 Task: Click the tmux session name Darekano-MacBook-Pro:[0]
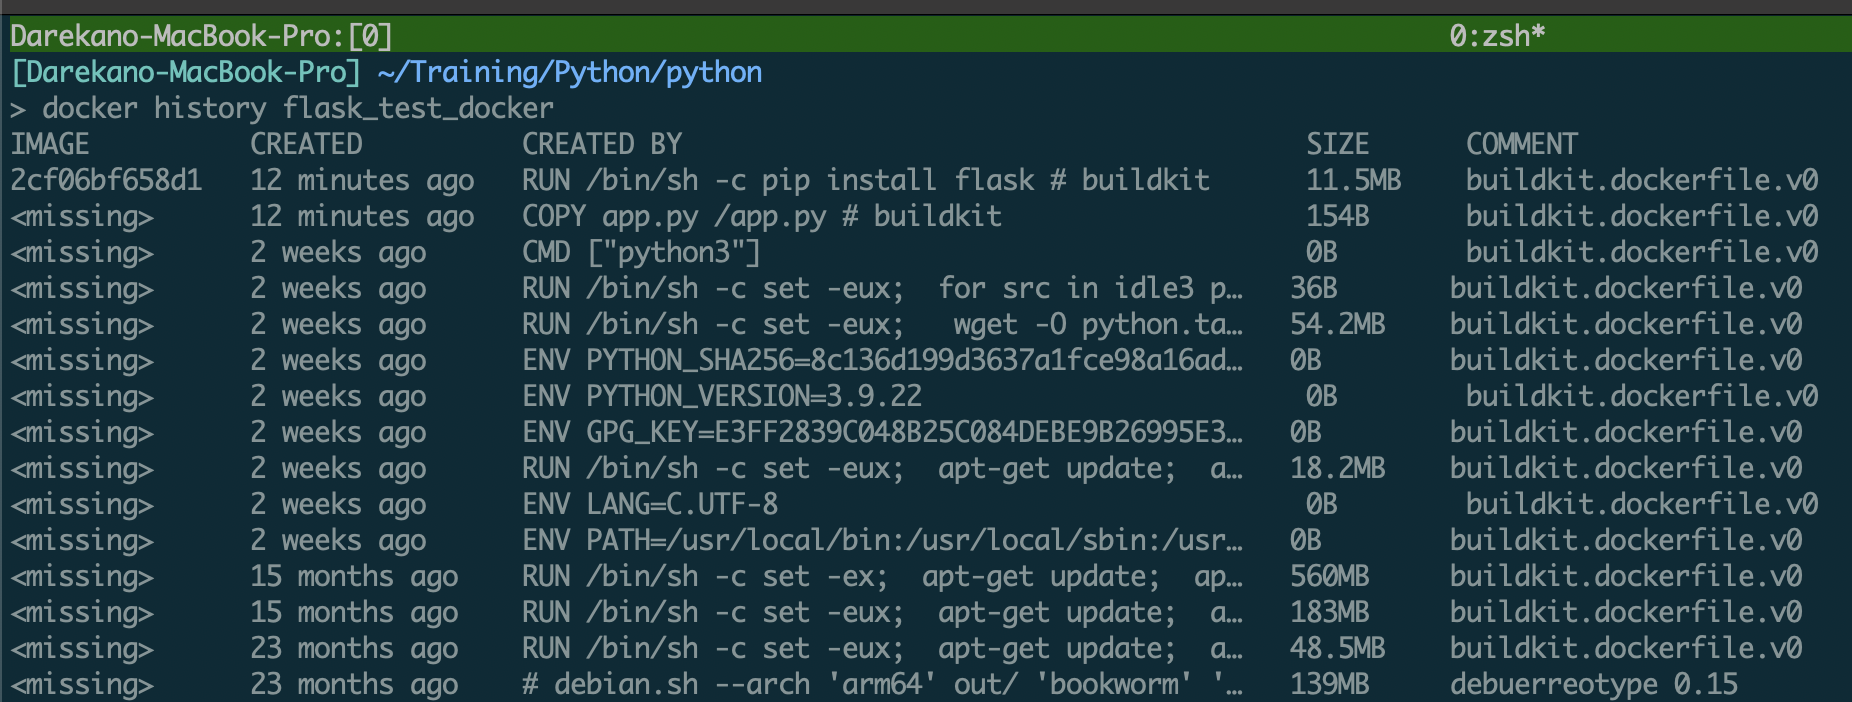click(201, 36)
